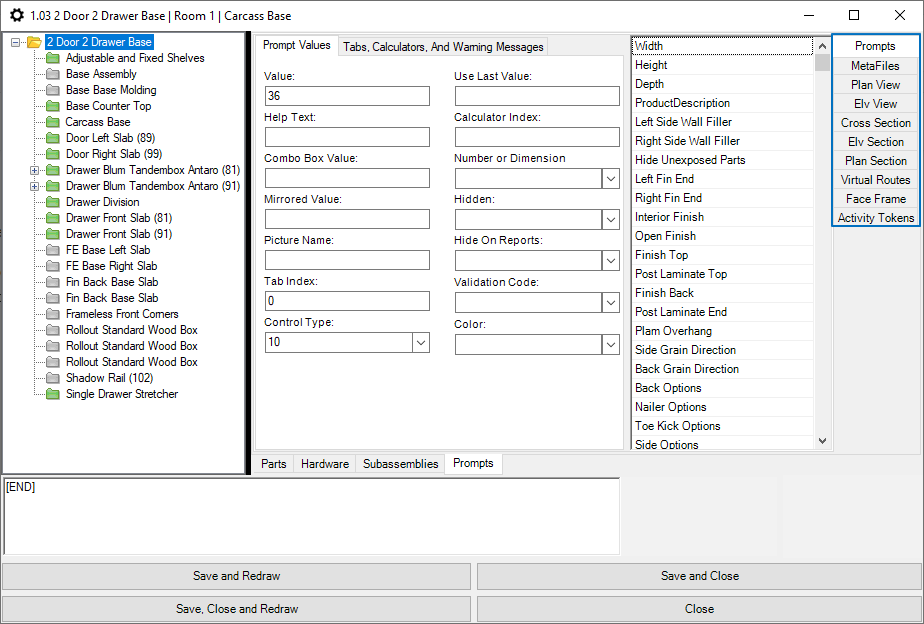The width and height of the screenshot is (924, 624).
Task: Select ProductDescription in the prompt list
Action: (722, 103)
